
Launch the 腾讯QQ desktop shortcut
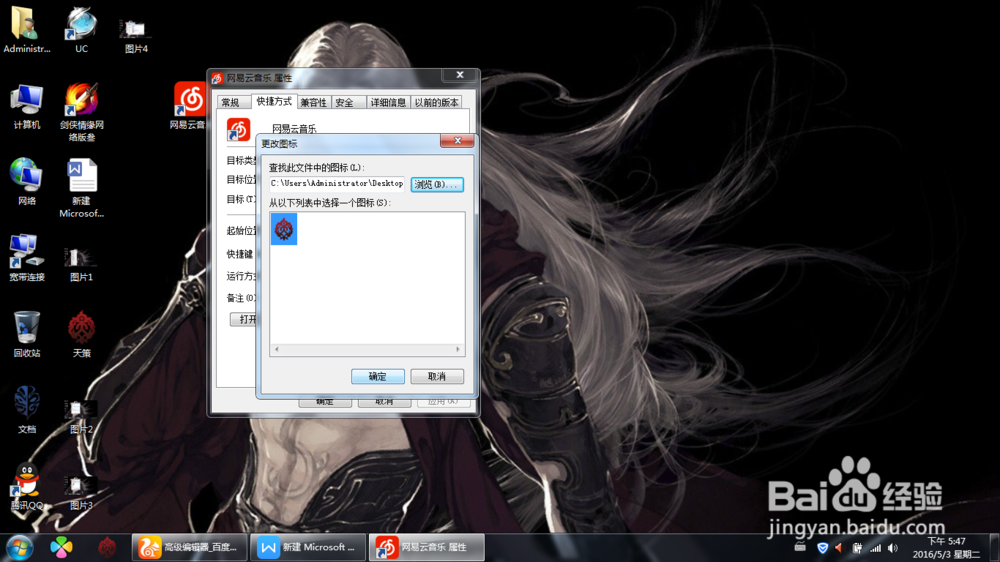tap(26, 486)
